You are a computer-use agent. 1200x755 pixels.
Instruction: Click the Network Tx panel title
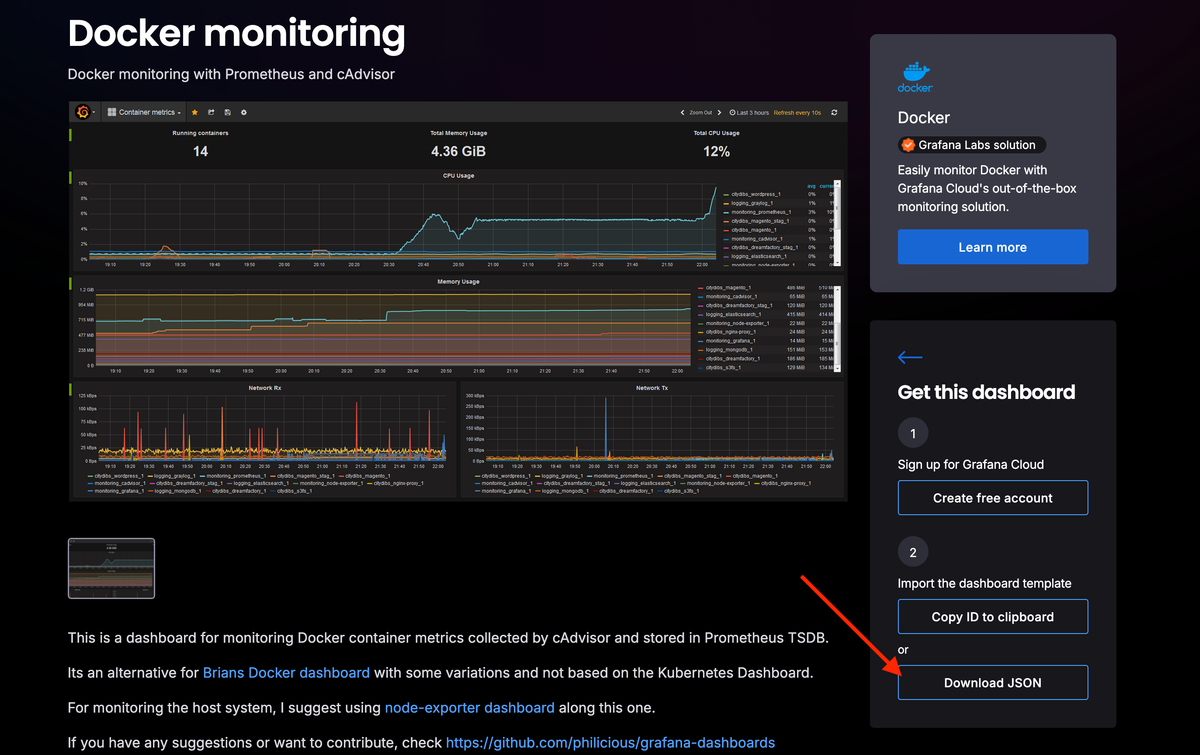tap(650, 387)
